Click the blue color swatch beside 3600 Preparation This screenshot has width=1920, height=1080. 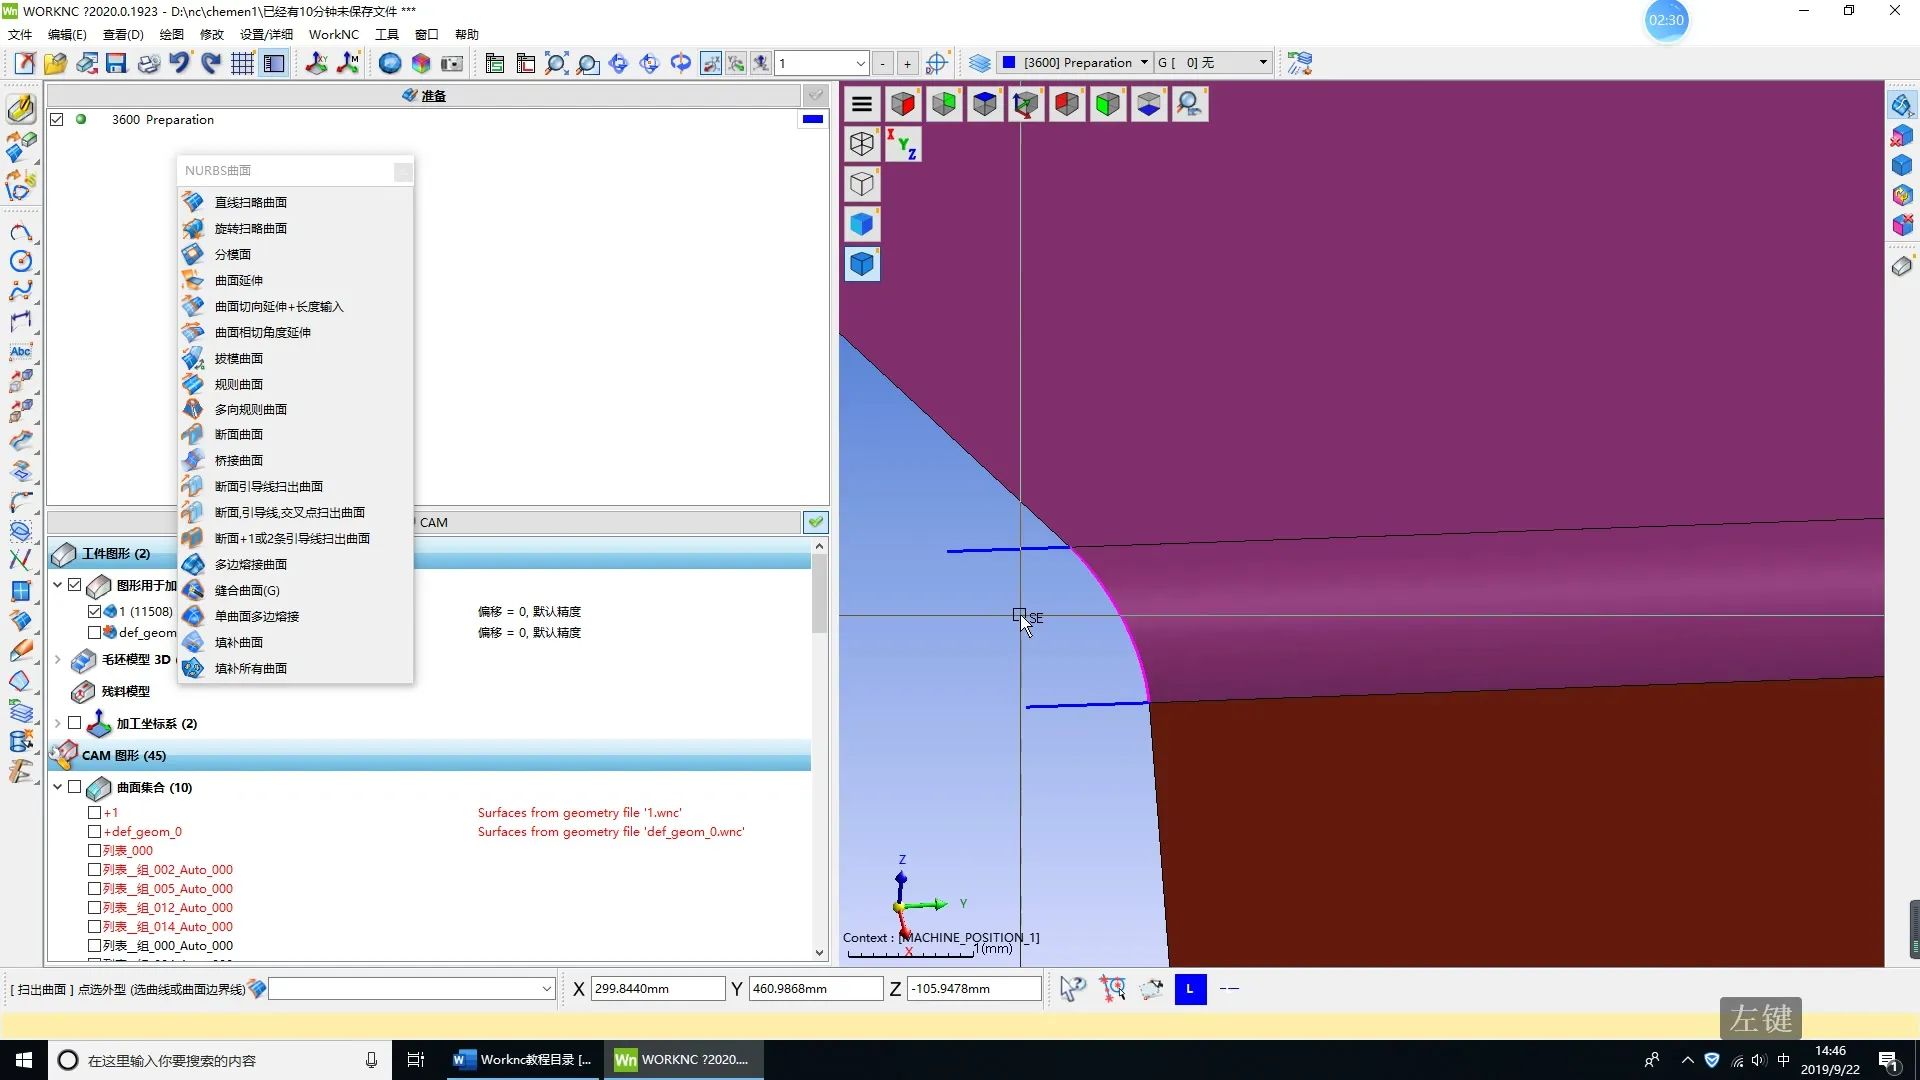tap(813, 120)
